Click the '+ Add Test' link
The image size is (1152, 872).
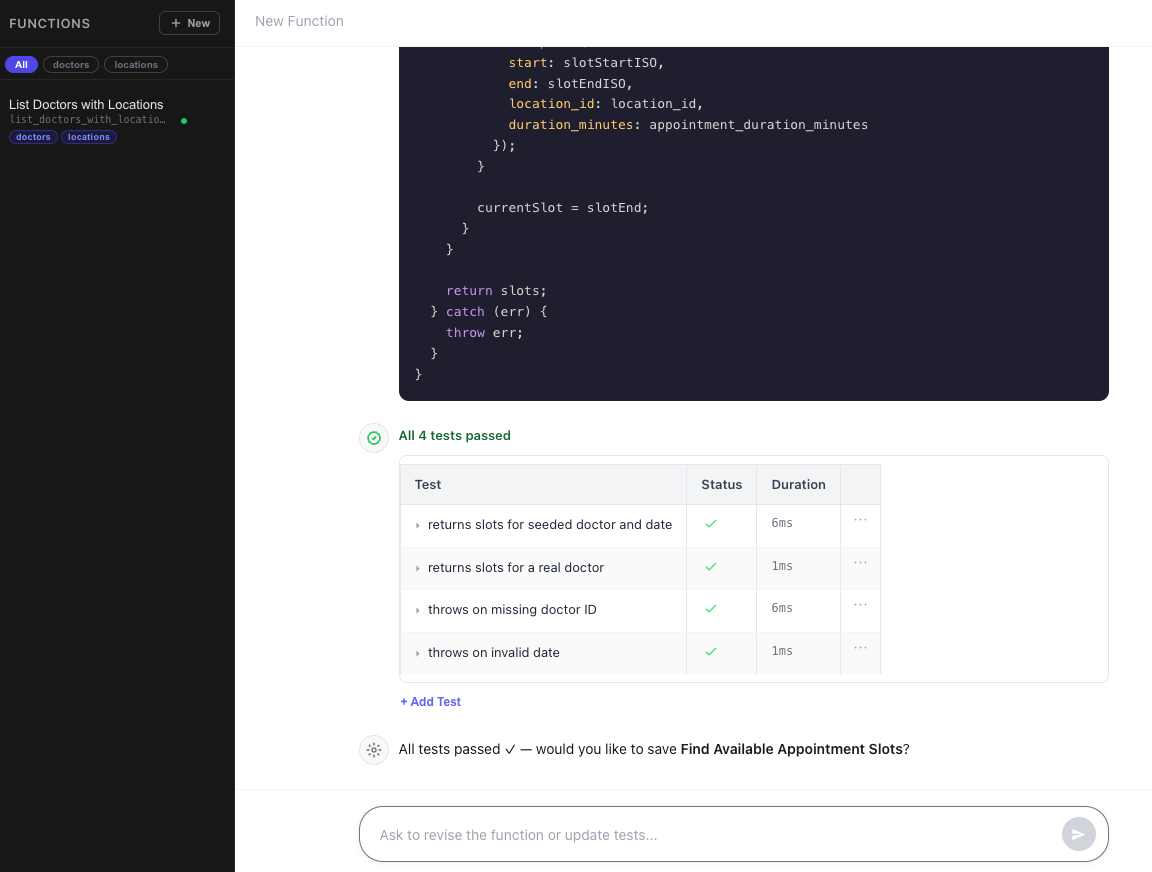coord(430,701)
